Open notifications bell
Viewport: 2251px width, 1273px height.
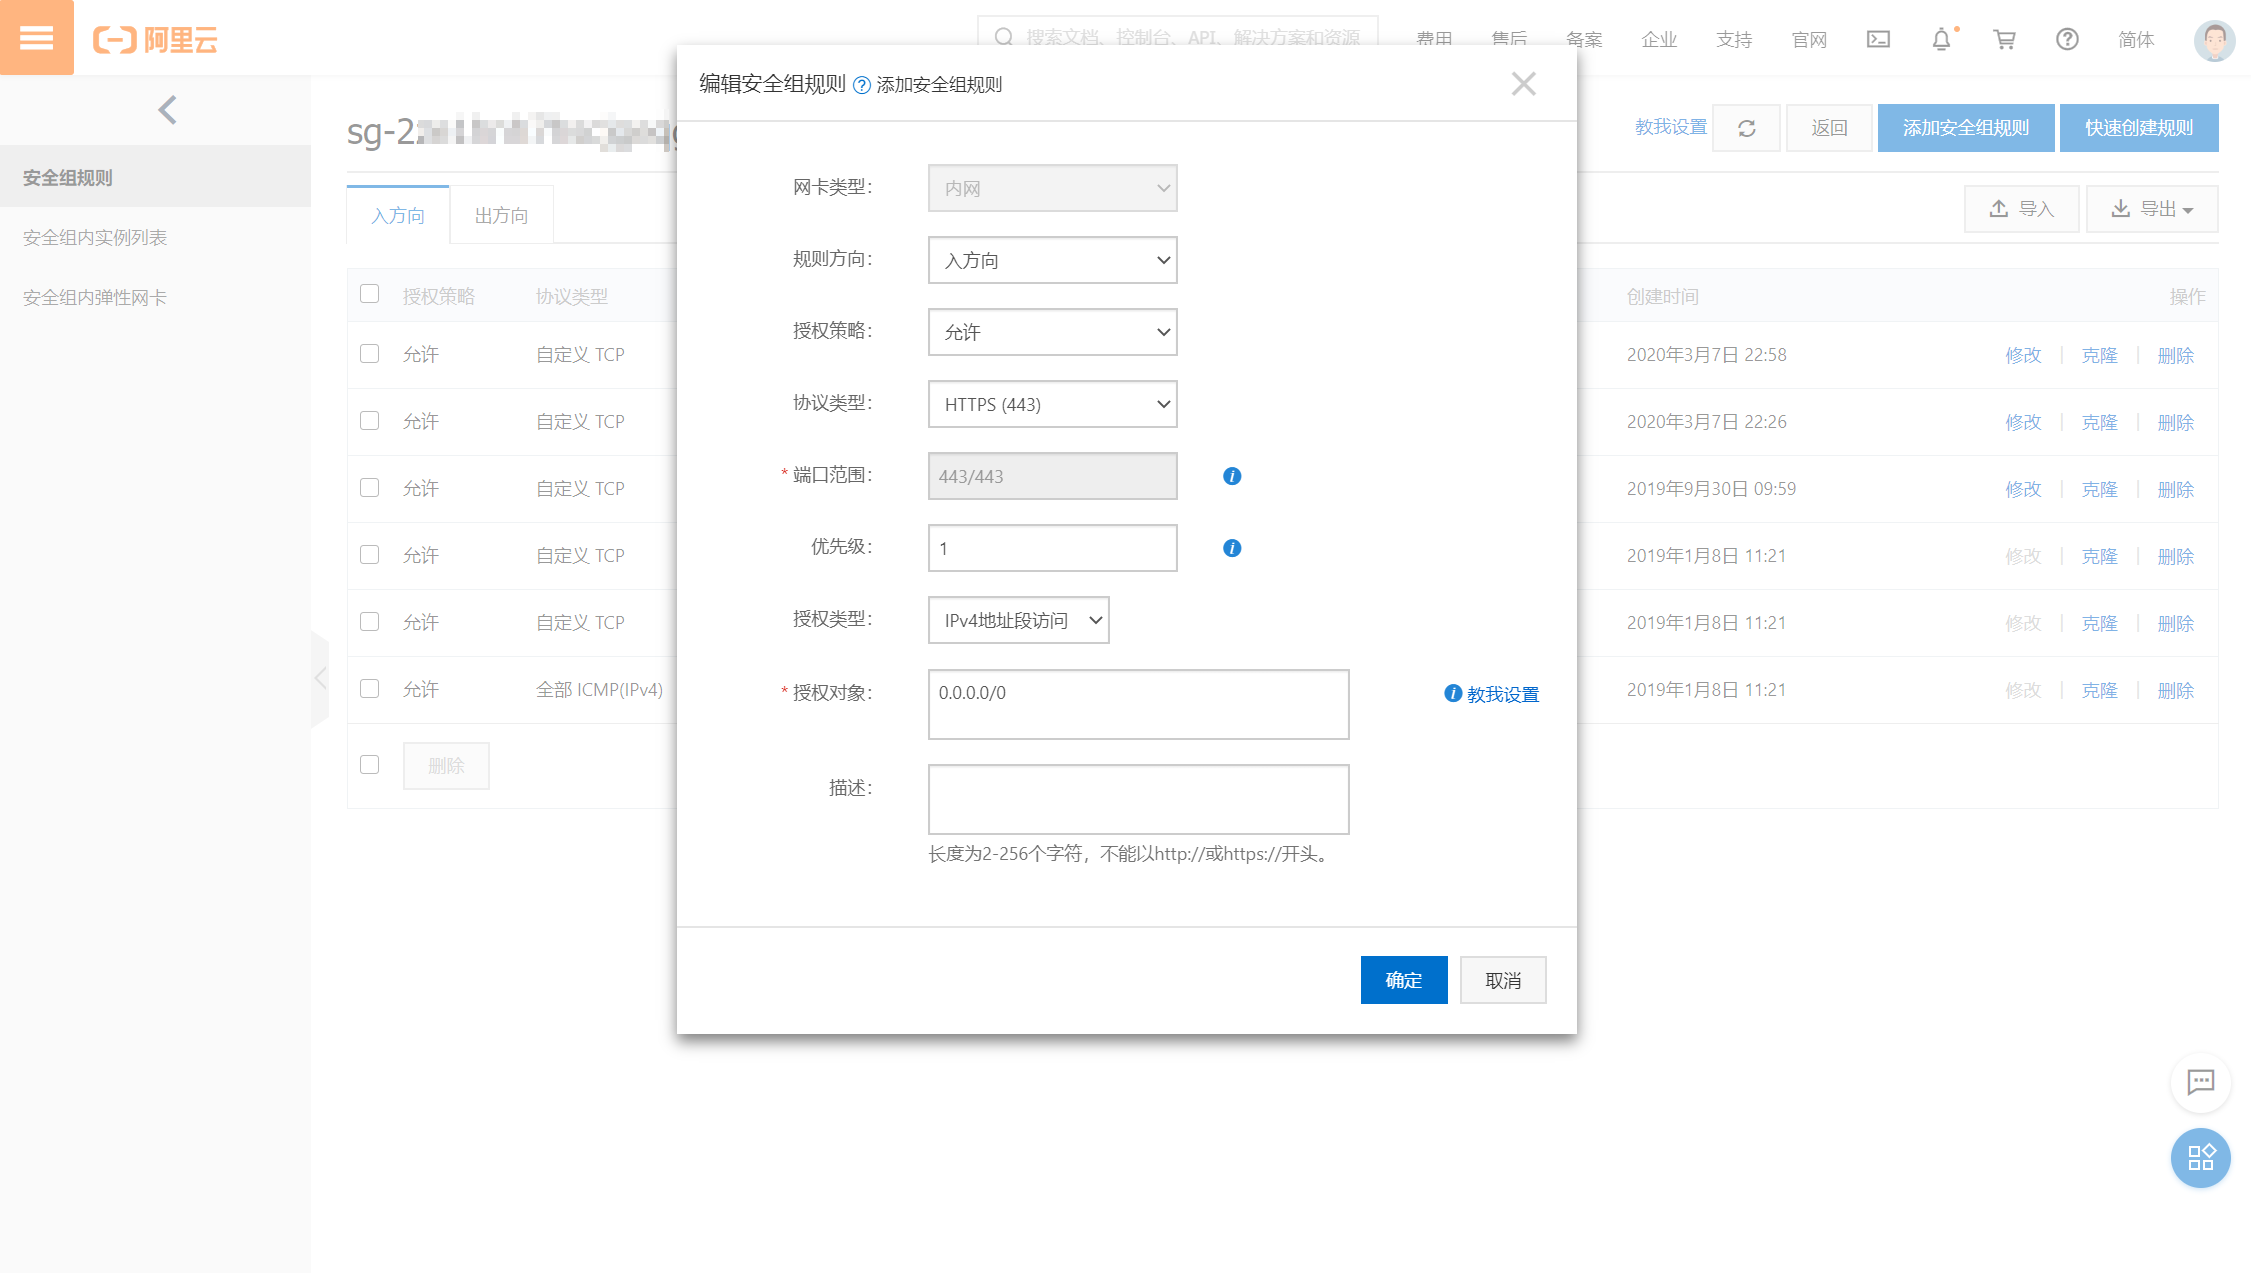tap(1941, 39)
